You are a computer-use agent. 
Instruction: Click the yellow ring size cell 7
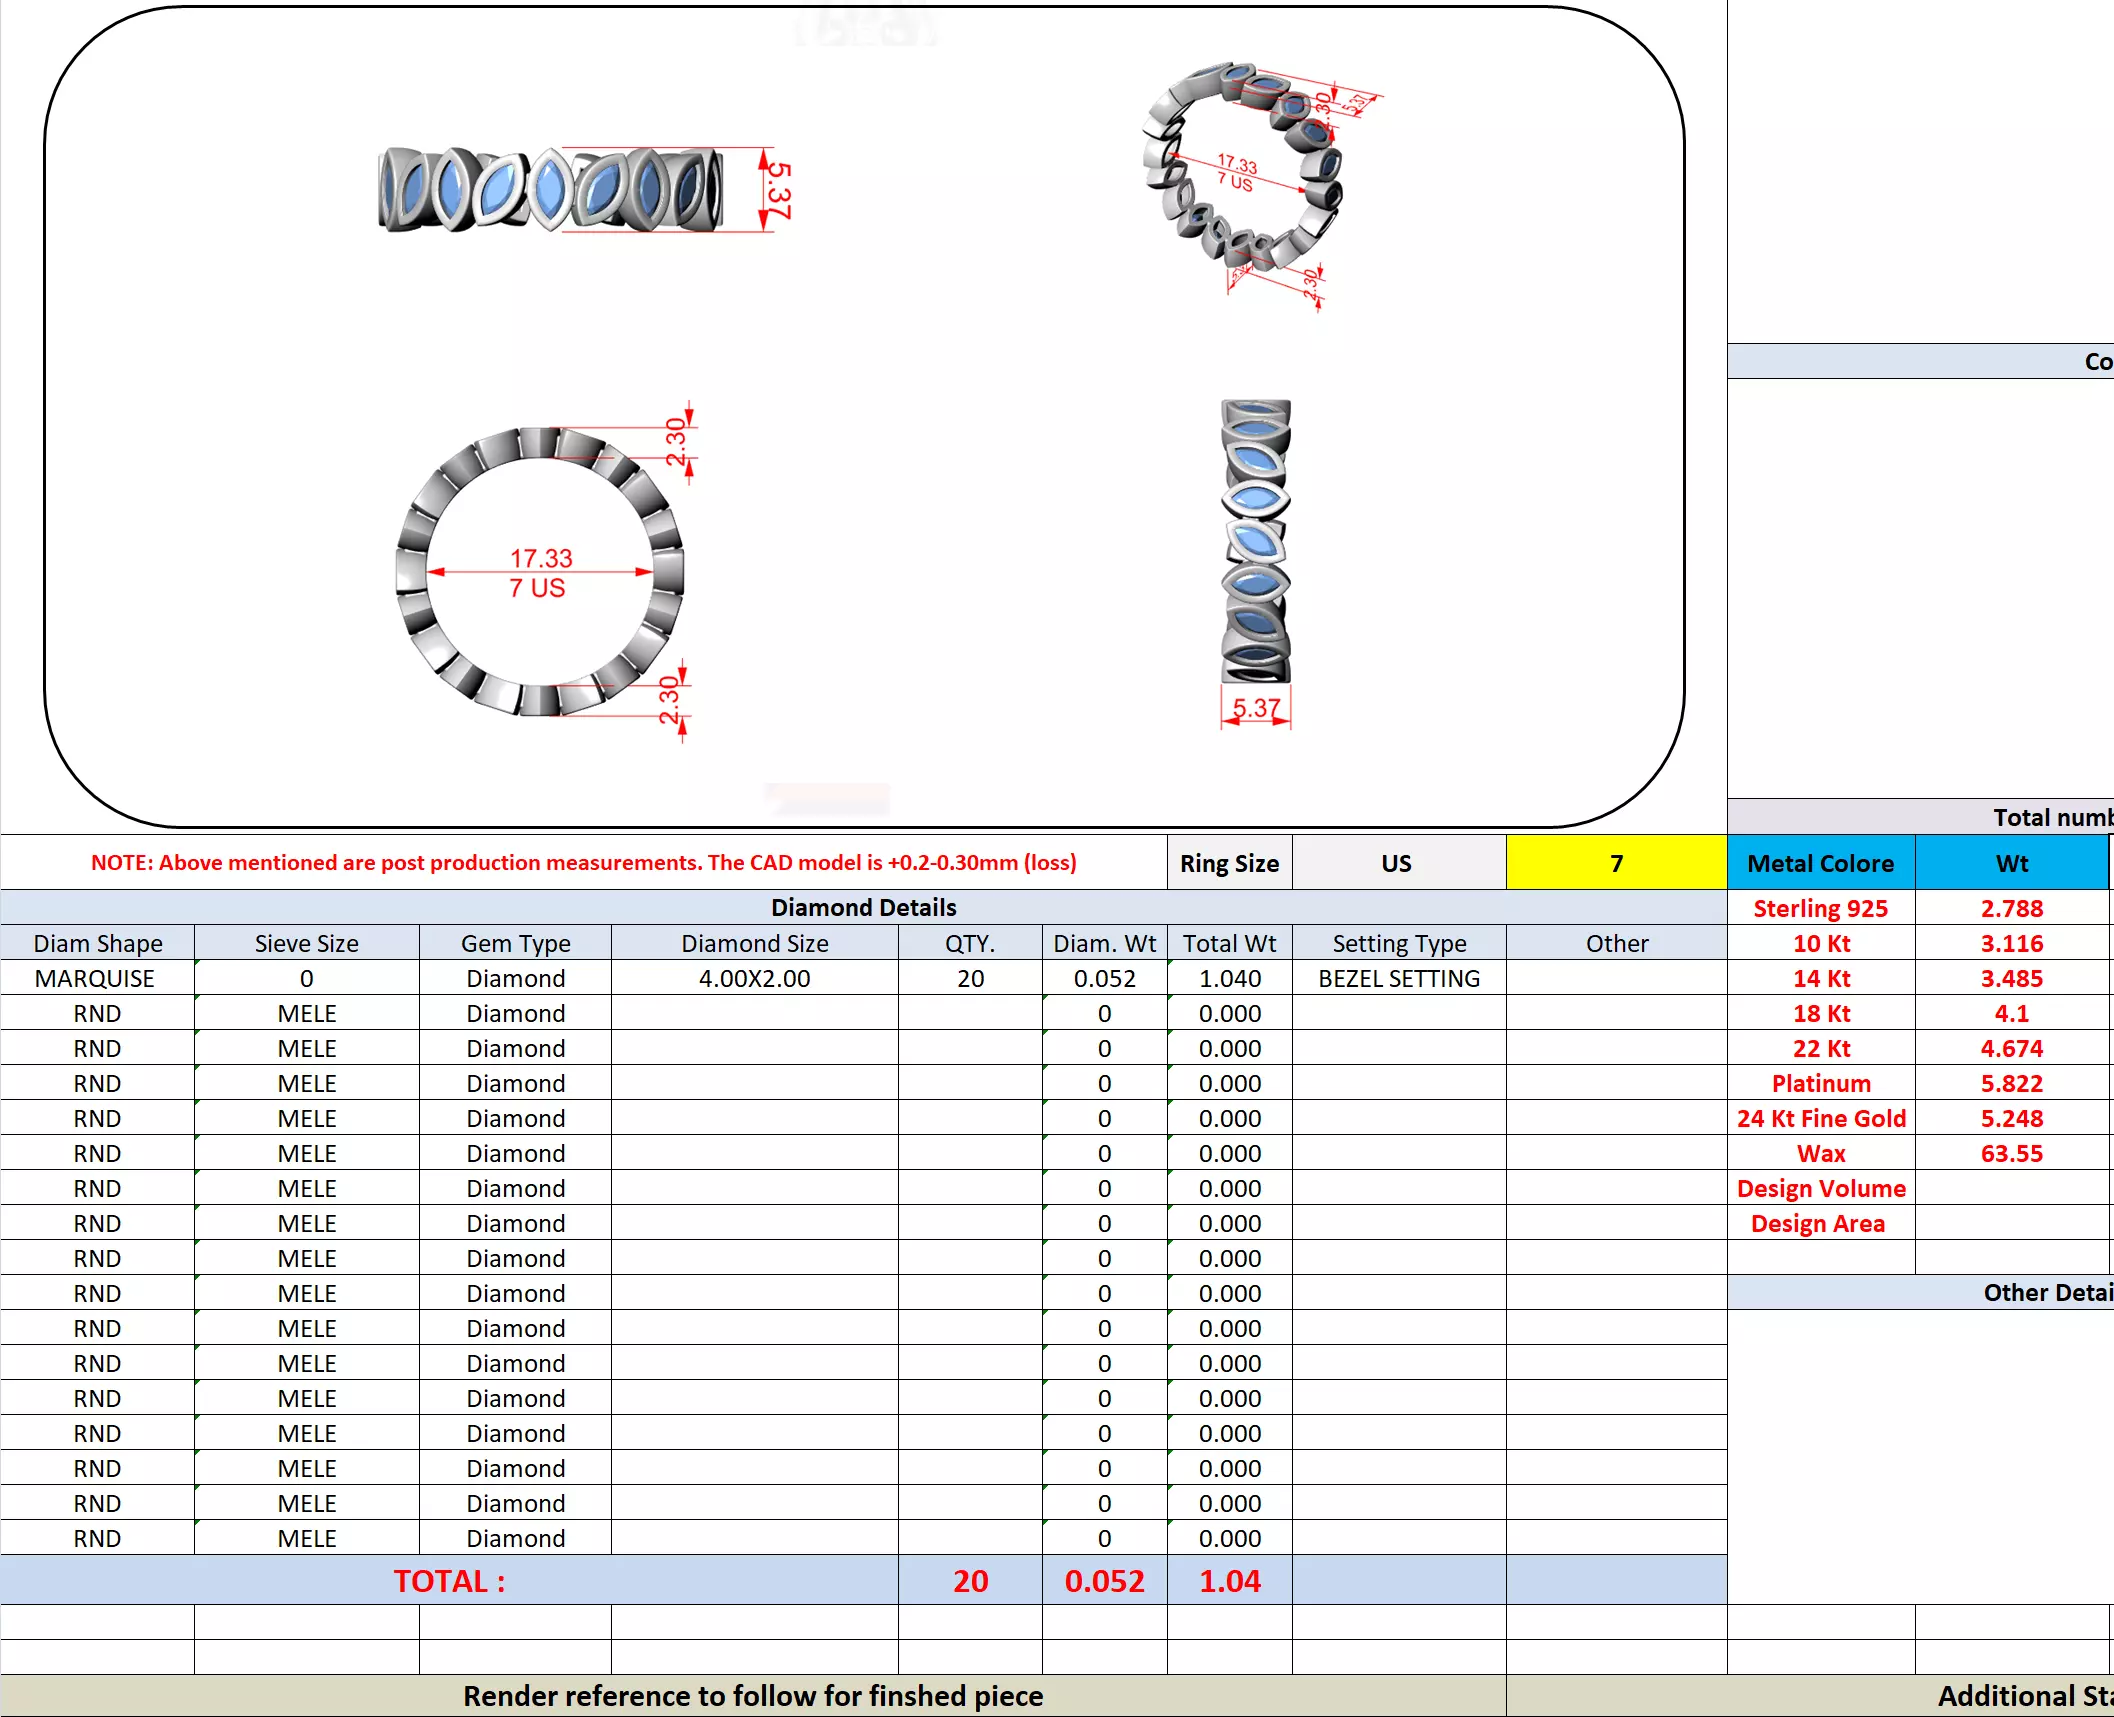[x=1615, y=863]
